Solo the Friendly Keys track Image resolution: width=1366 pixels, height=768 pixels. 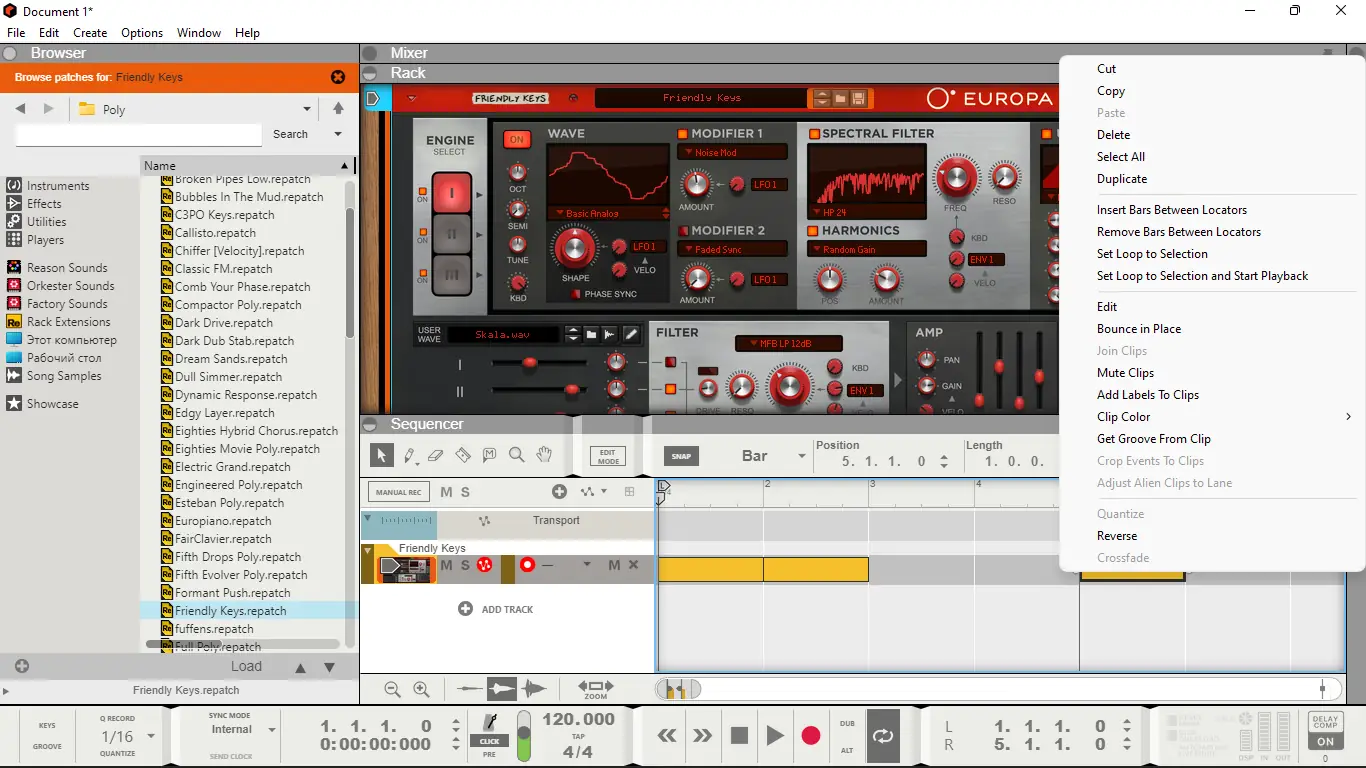coord(465,565)
